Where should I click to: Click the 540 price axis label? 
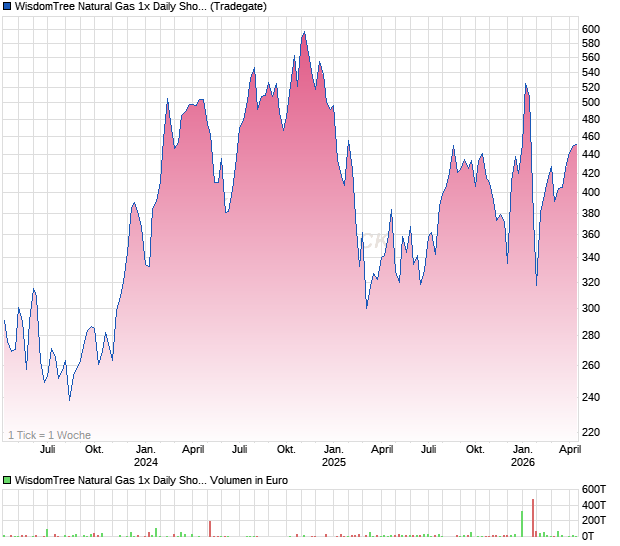(591, 72)
